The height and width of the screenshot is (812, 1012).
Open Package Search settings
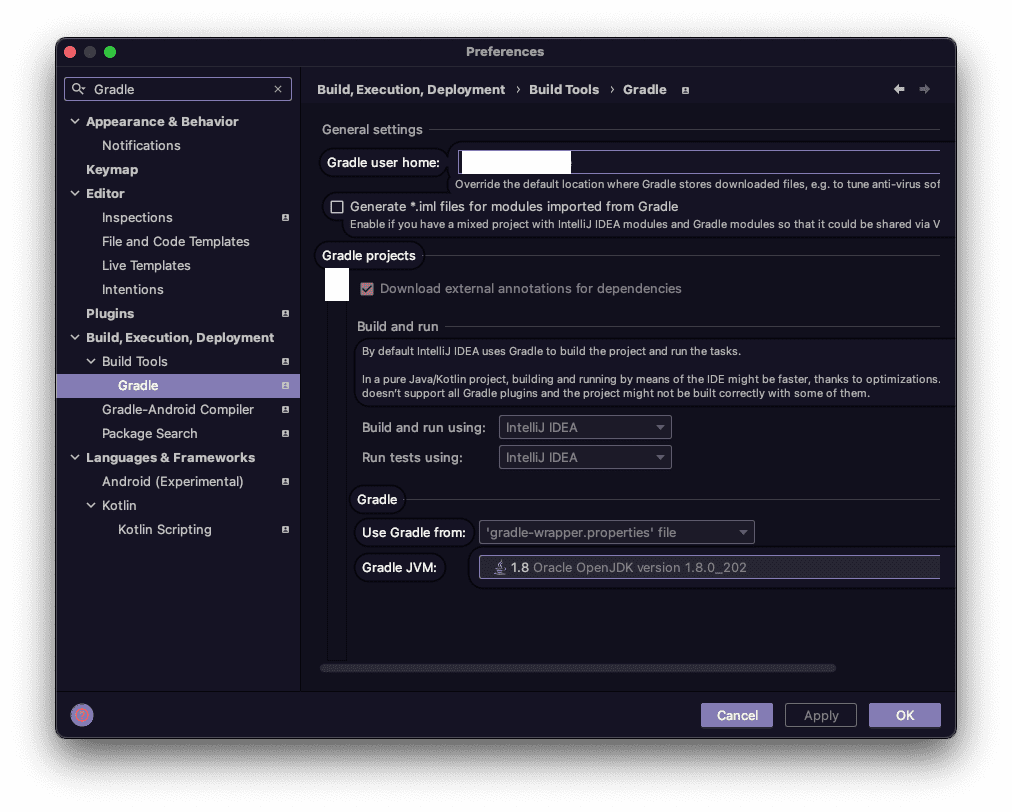click(x=150, y=433)
